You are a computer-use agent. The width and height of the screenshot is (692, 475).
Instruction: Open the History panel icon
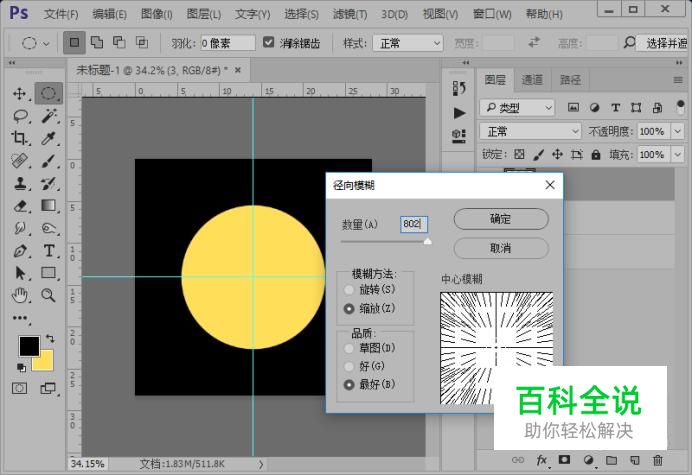[x=459, y=88]
